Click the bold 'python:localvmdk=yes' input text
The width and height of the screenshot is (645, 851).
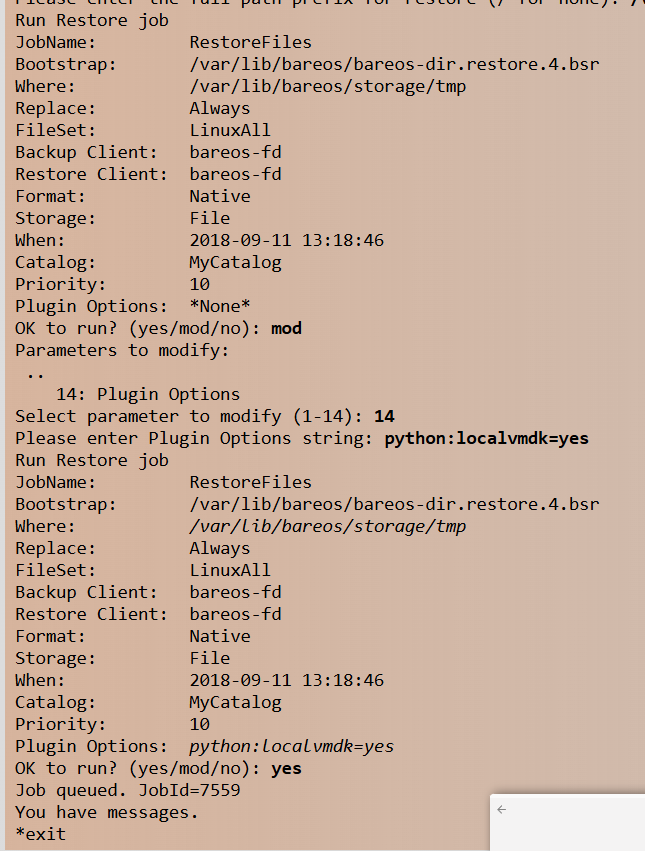coord(487,438)
